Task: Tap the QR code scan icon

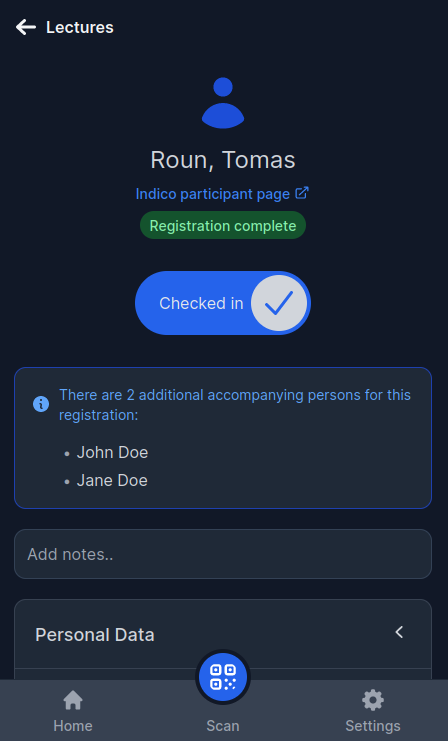Action: coord(223,677)
